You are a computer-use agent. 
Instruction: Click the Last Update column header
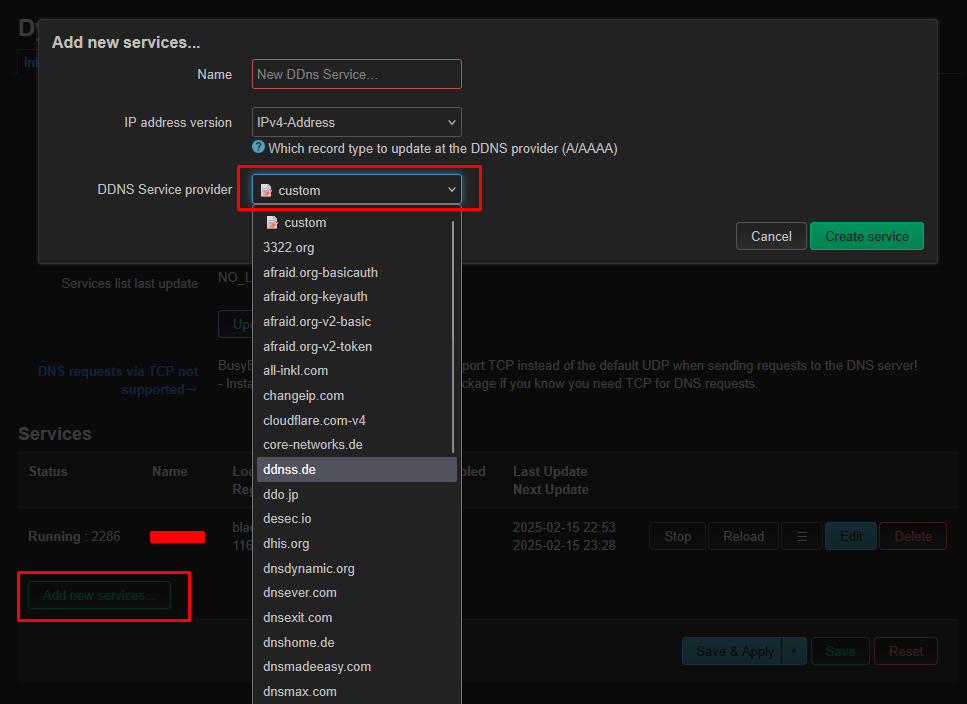click(x=550, y=472)
